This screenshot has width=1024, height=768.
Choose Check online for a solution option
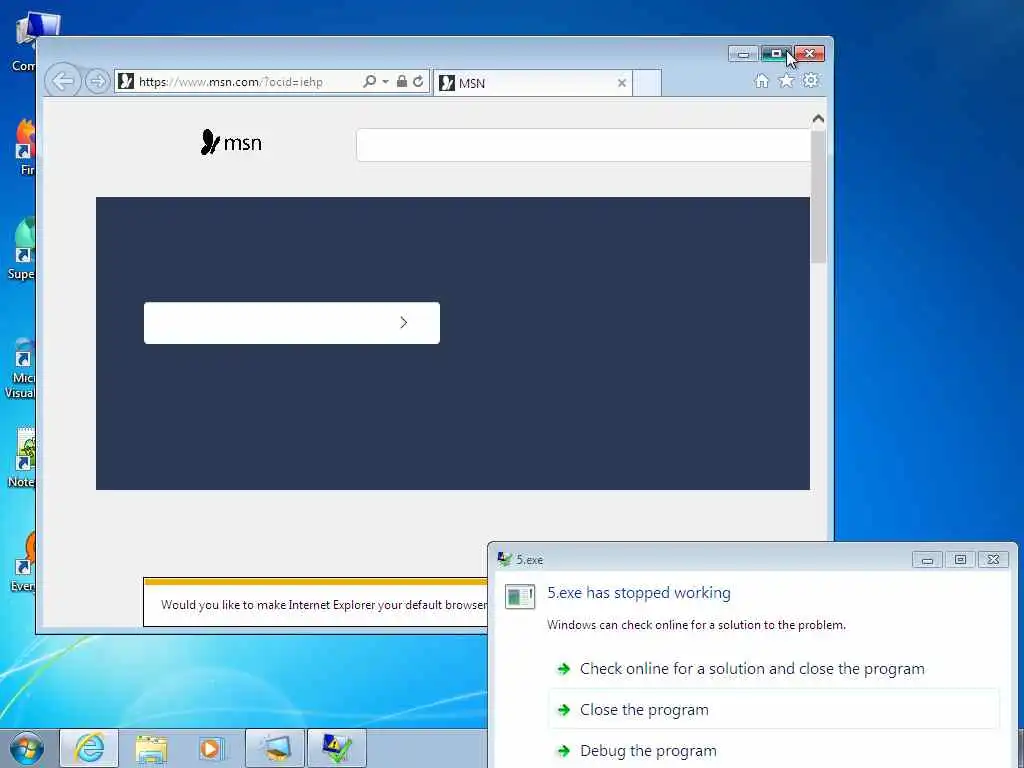click(x=752, y=669)
